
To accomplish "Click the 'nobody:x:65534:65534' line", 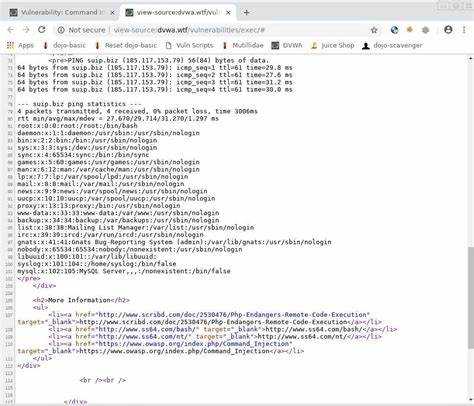I will click(x=130, y=249).
